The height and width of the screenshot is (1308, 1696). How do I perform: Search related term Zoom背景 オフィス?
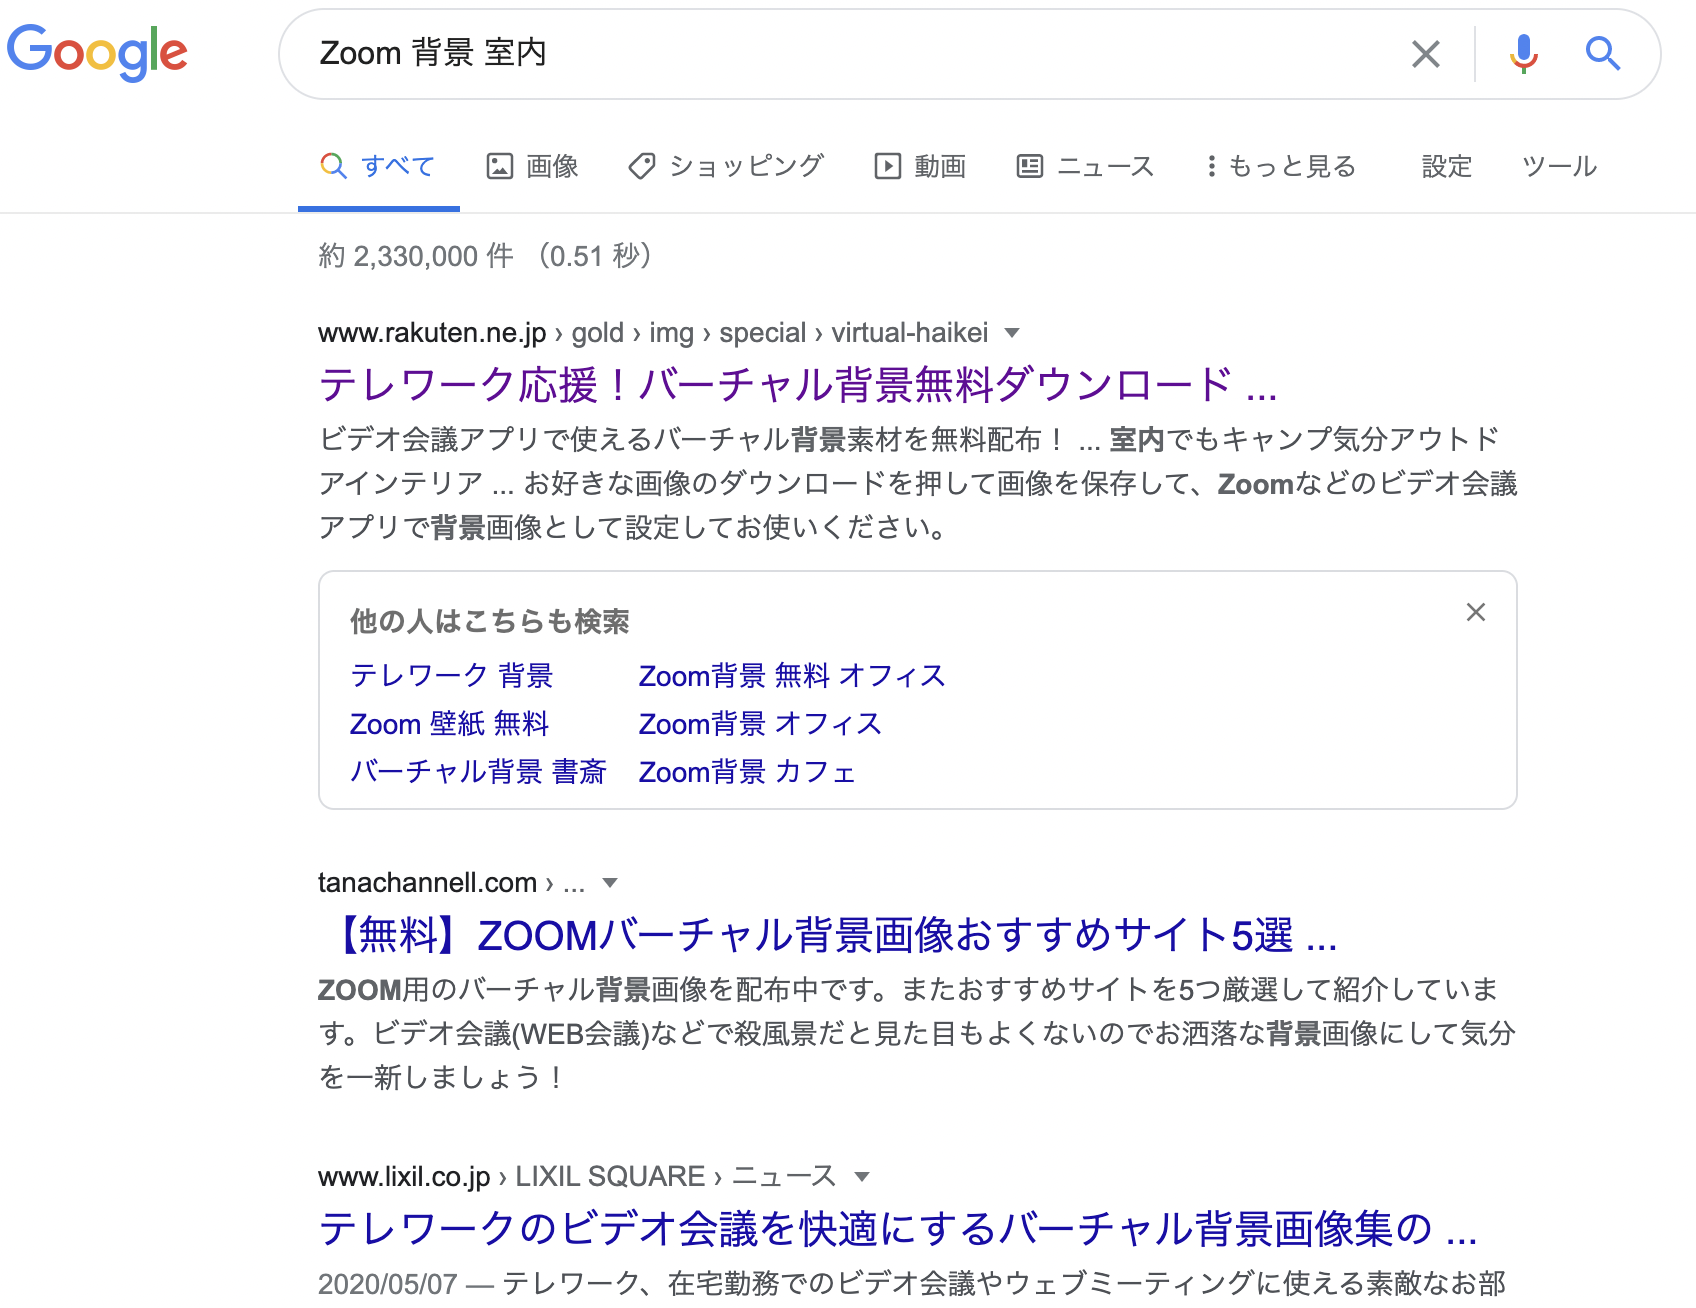point(760,724)
